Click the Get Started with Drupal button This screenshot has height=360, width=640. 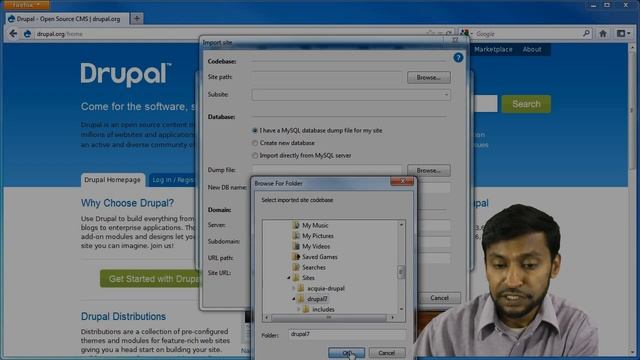pos(152,279)
